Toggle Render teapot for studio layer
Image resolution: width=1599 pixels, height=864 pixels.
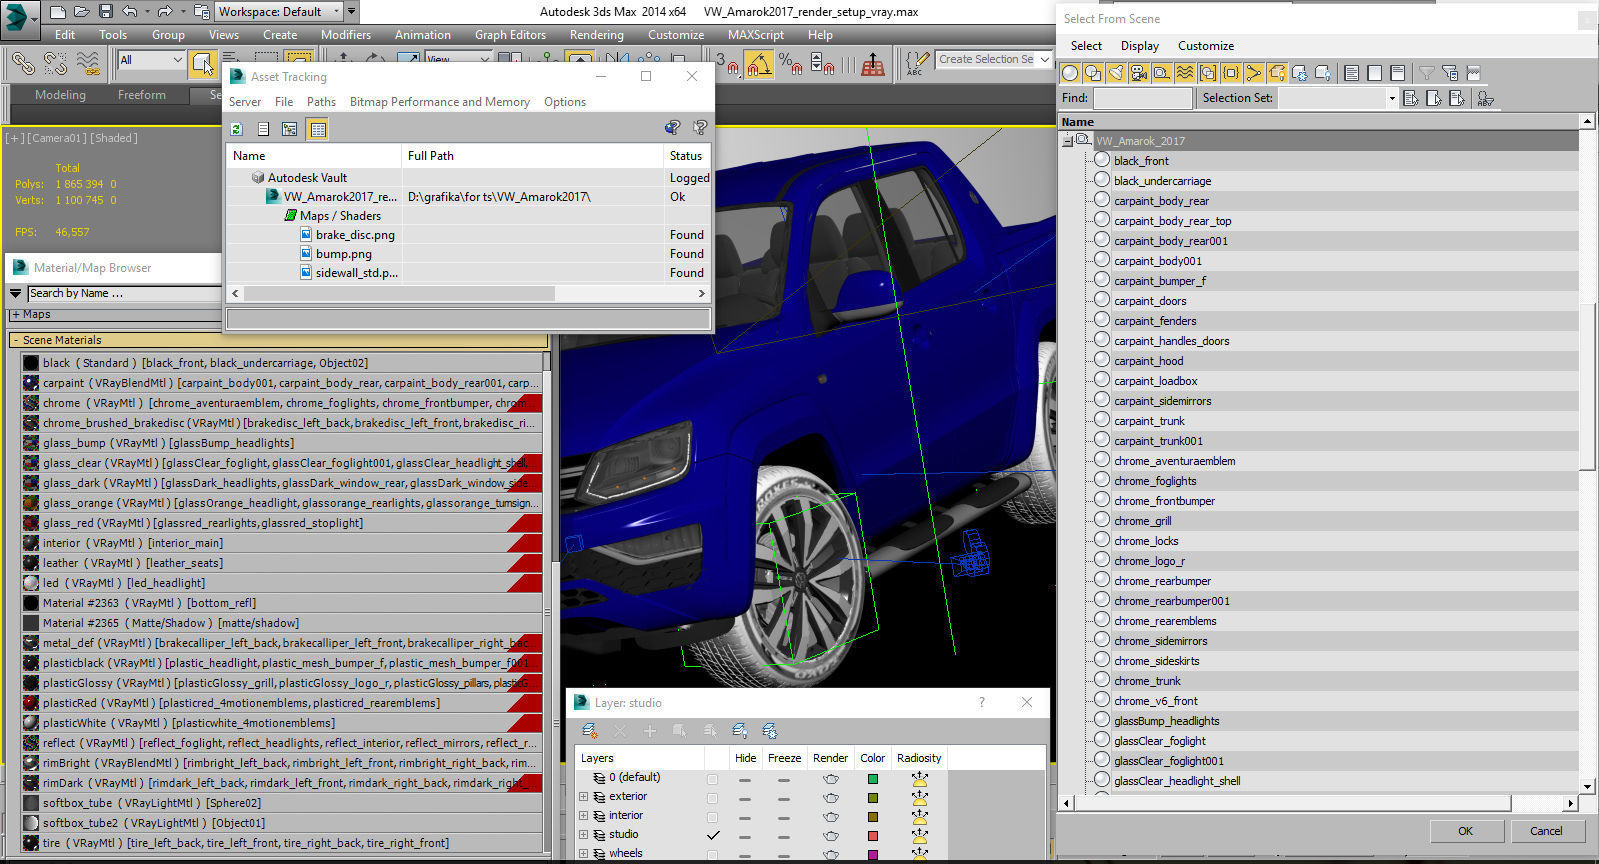pos(830,835)
